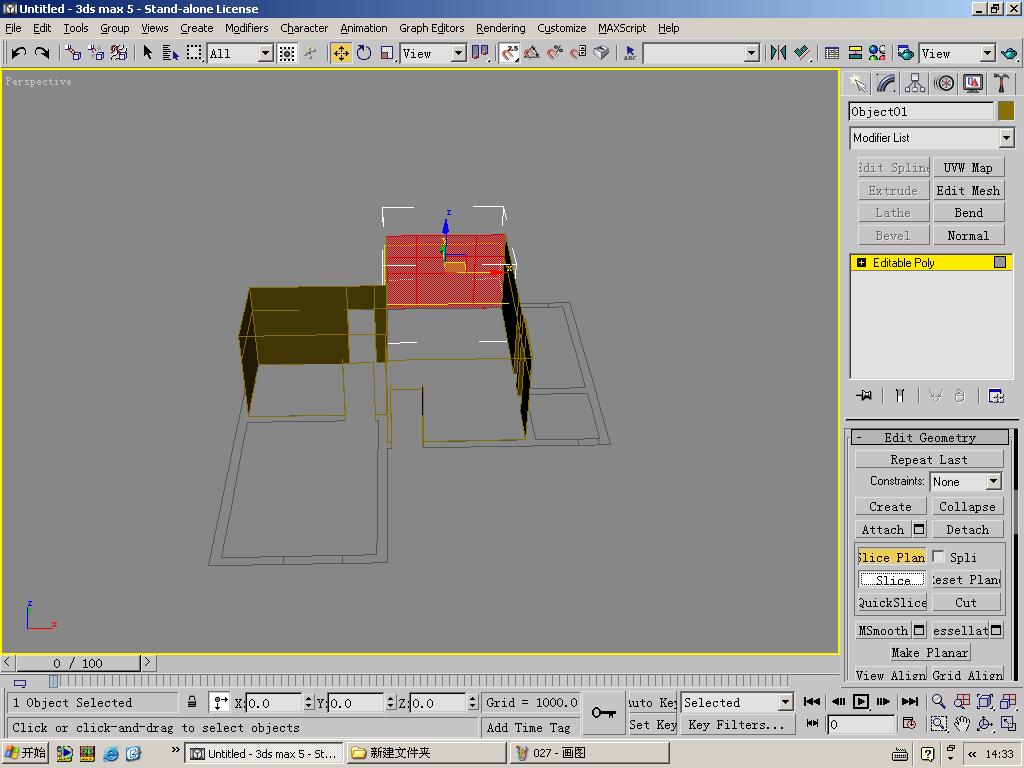Click the Render Scene teapot icon

tap(905, 53)
